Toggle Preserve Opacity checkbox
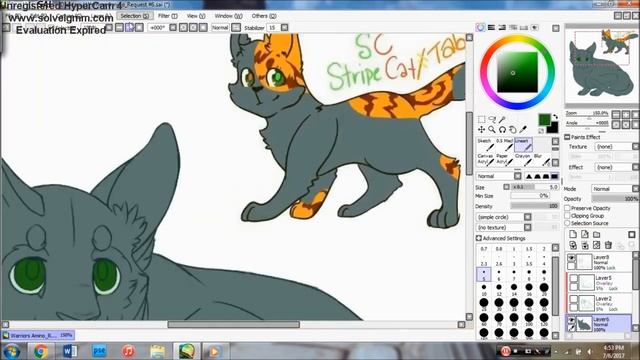 [567, 208]
